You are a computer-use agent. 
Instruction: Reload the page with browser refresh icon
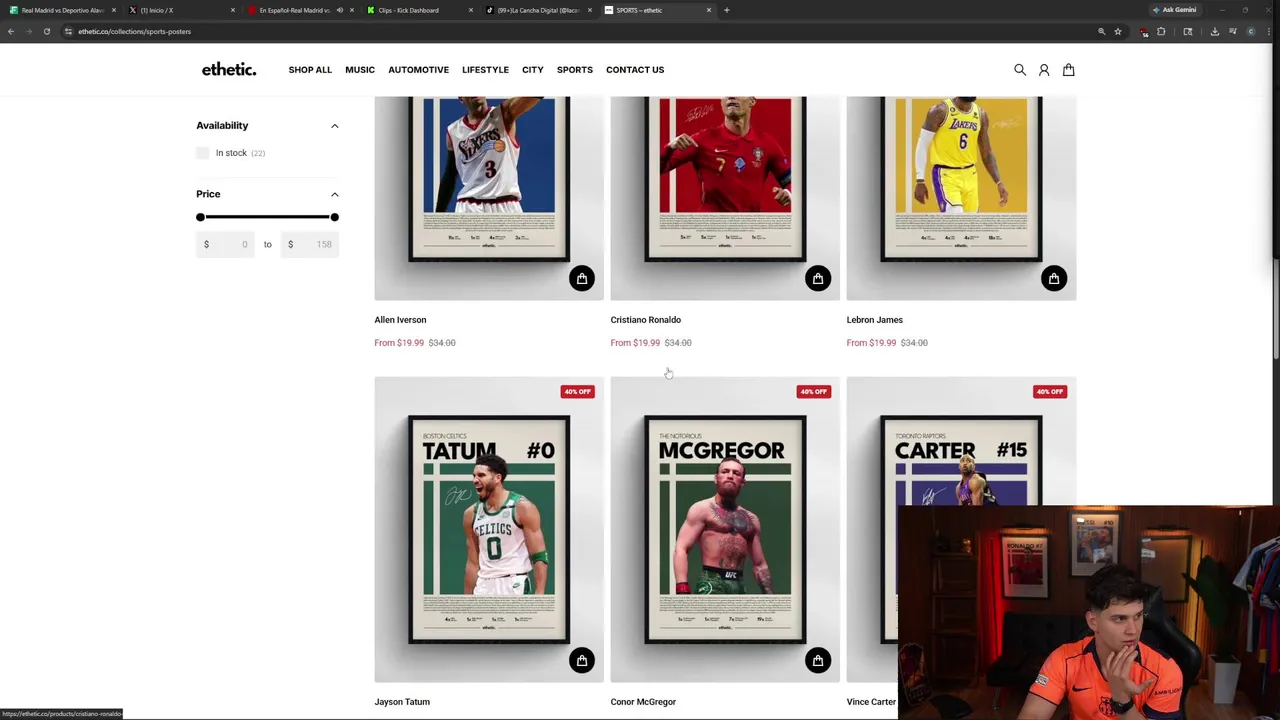tap(46, 31)
